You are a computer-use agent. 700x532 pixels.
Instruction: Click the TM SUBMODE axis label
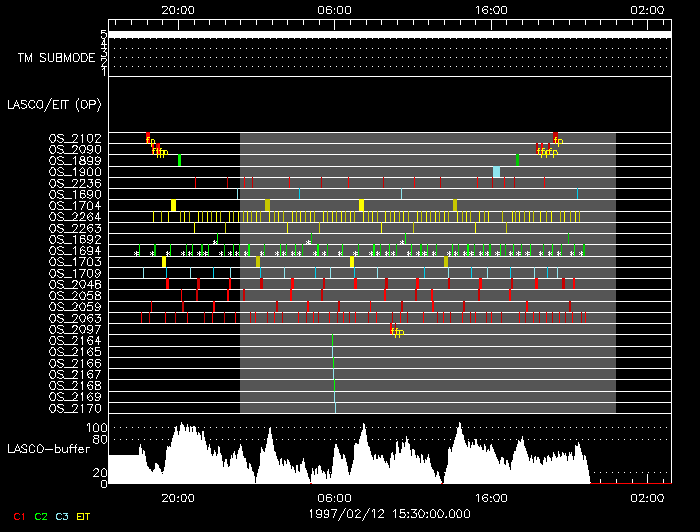point(56,58)
